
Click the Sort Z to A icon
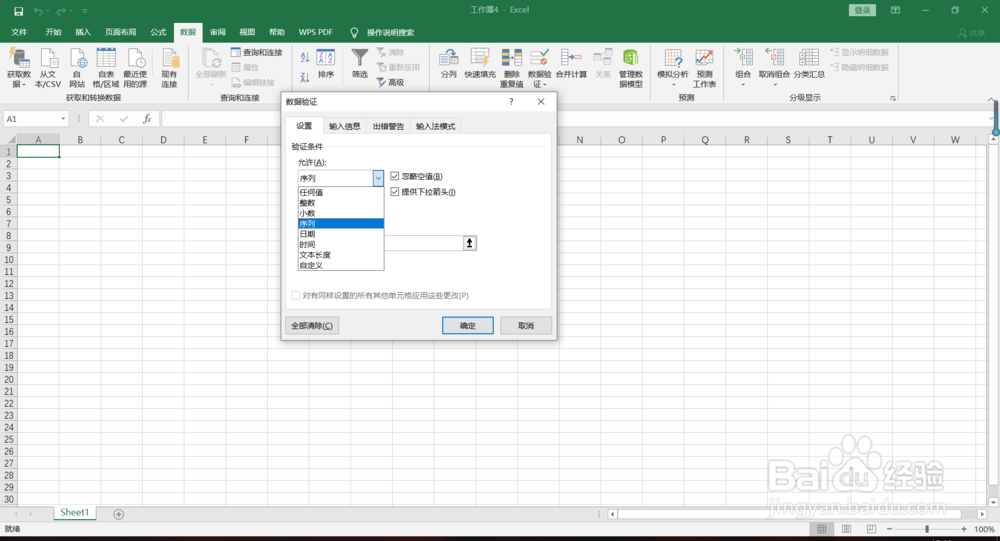click(x=305, y=77)
